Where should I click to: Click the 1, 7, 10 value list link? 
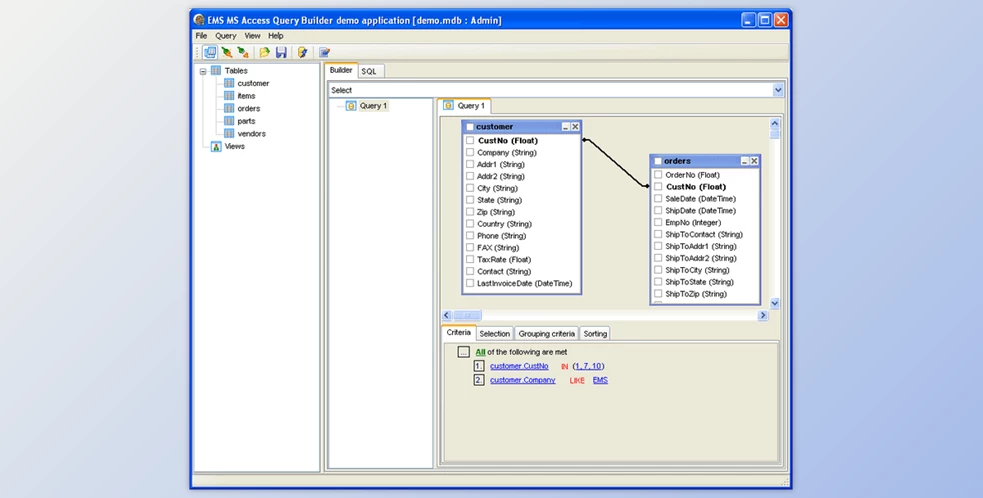click(x=589, y=366)
